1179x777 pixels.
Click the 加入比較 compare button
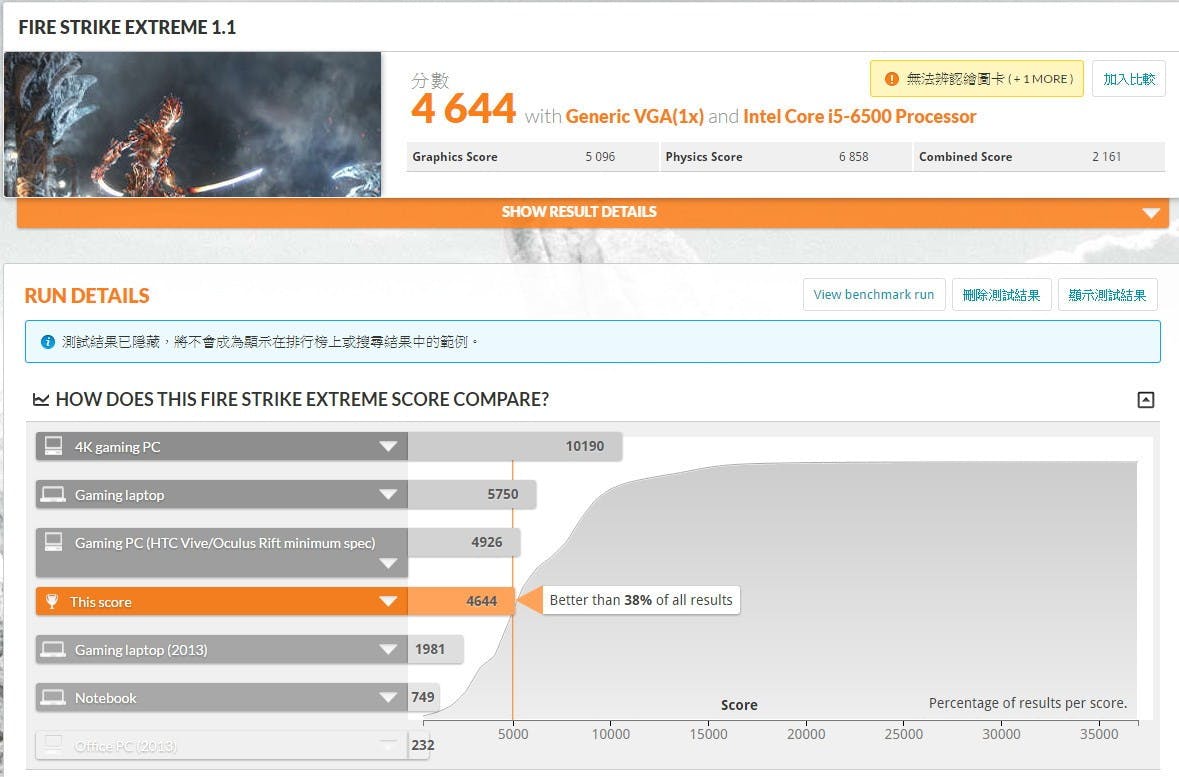pos(1128,79)
